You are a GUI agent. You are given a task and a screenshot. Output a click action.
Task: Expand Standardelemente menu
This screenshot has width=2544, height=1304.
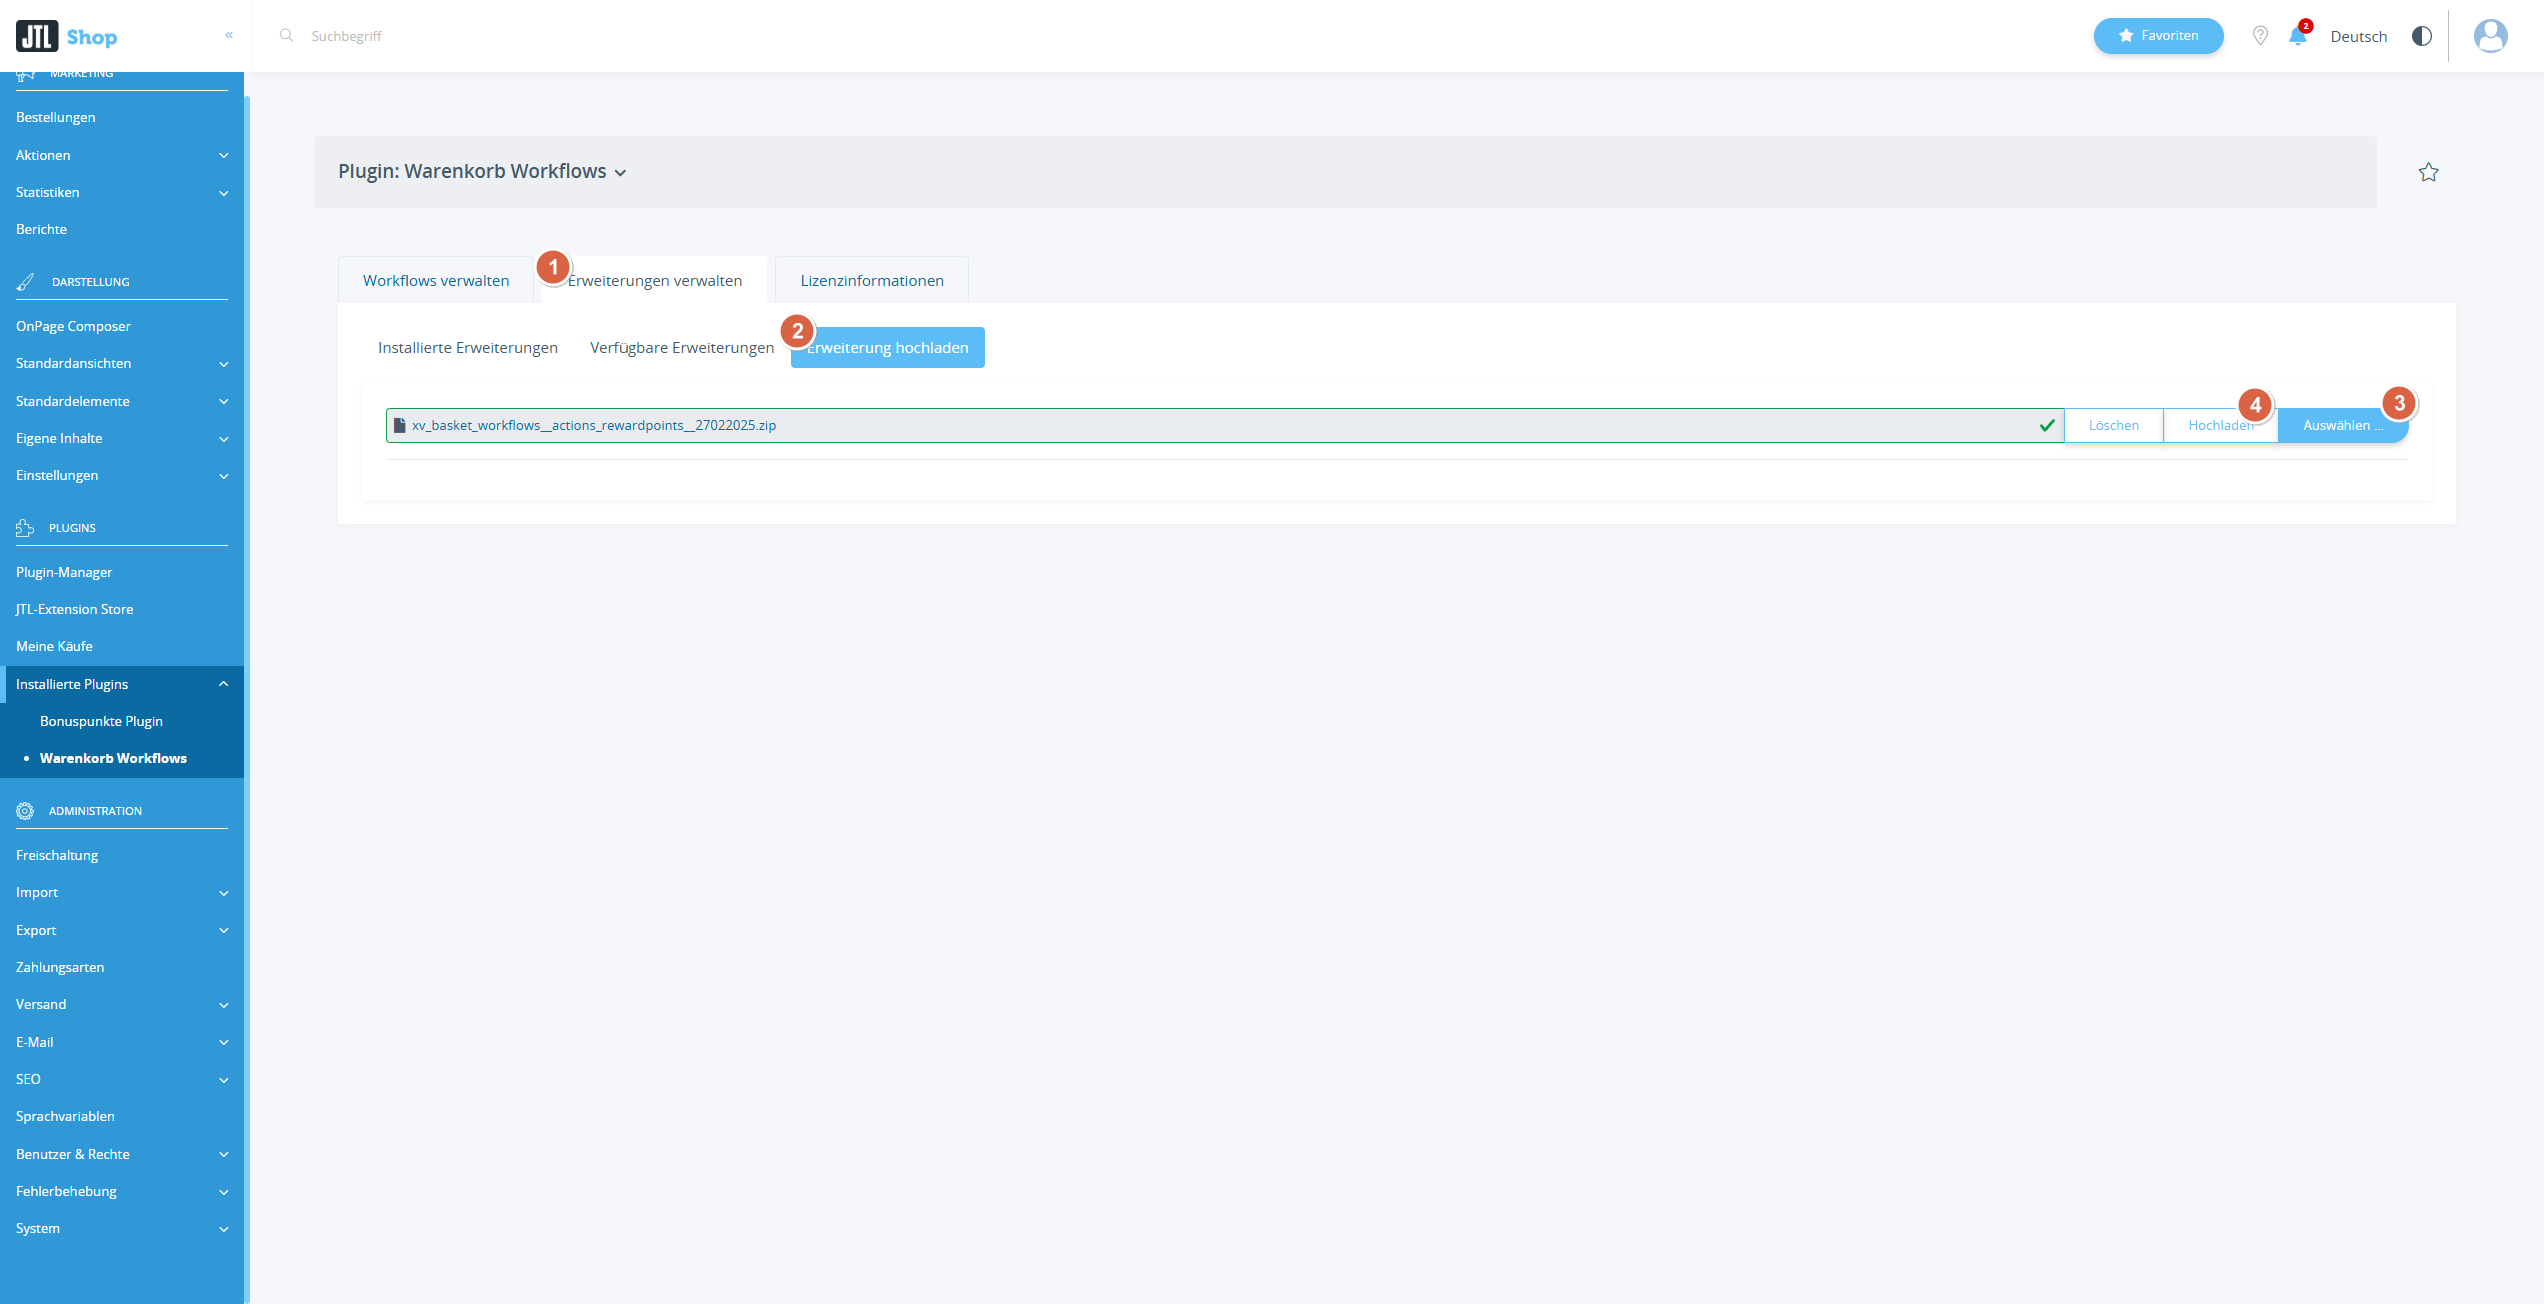point(122,401)
